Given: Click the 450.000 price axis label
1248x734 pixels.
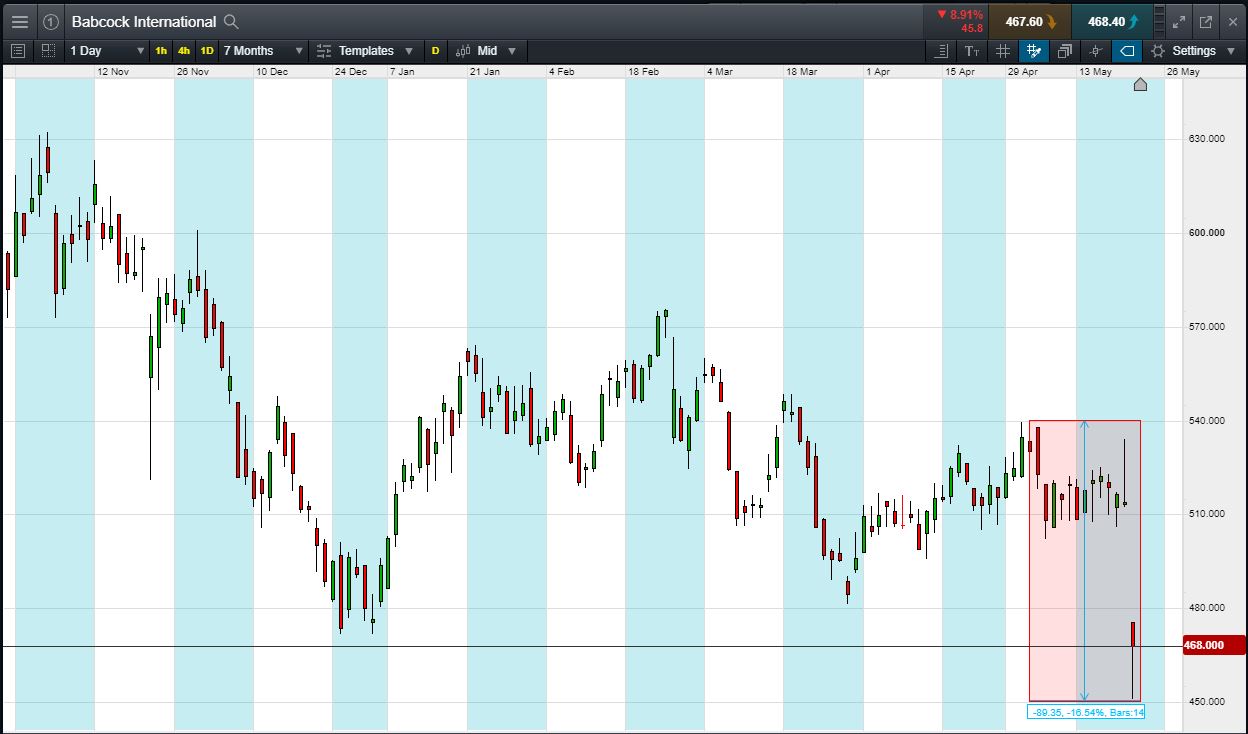Looking at the screenshot, I should 1206,702.
